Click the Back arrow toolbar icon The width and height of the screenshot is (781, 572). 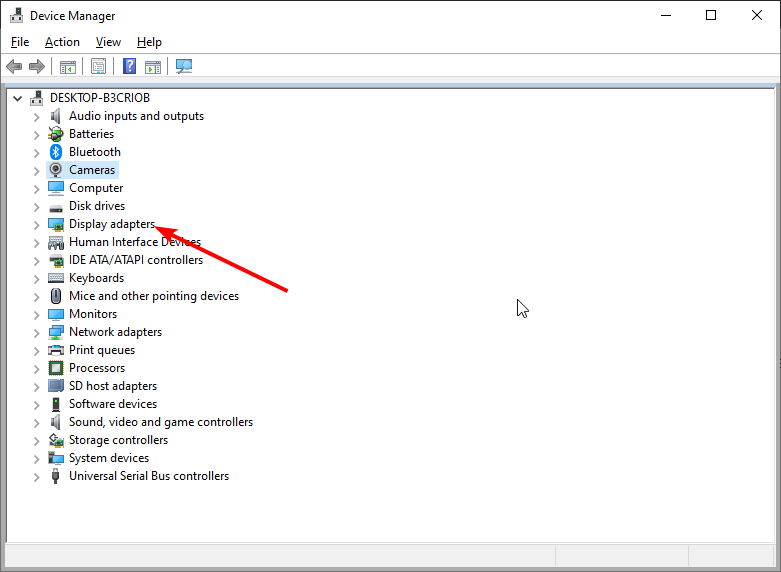click(x=14, y=66)
